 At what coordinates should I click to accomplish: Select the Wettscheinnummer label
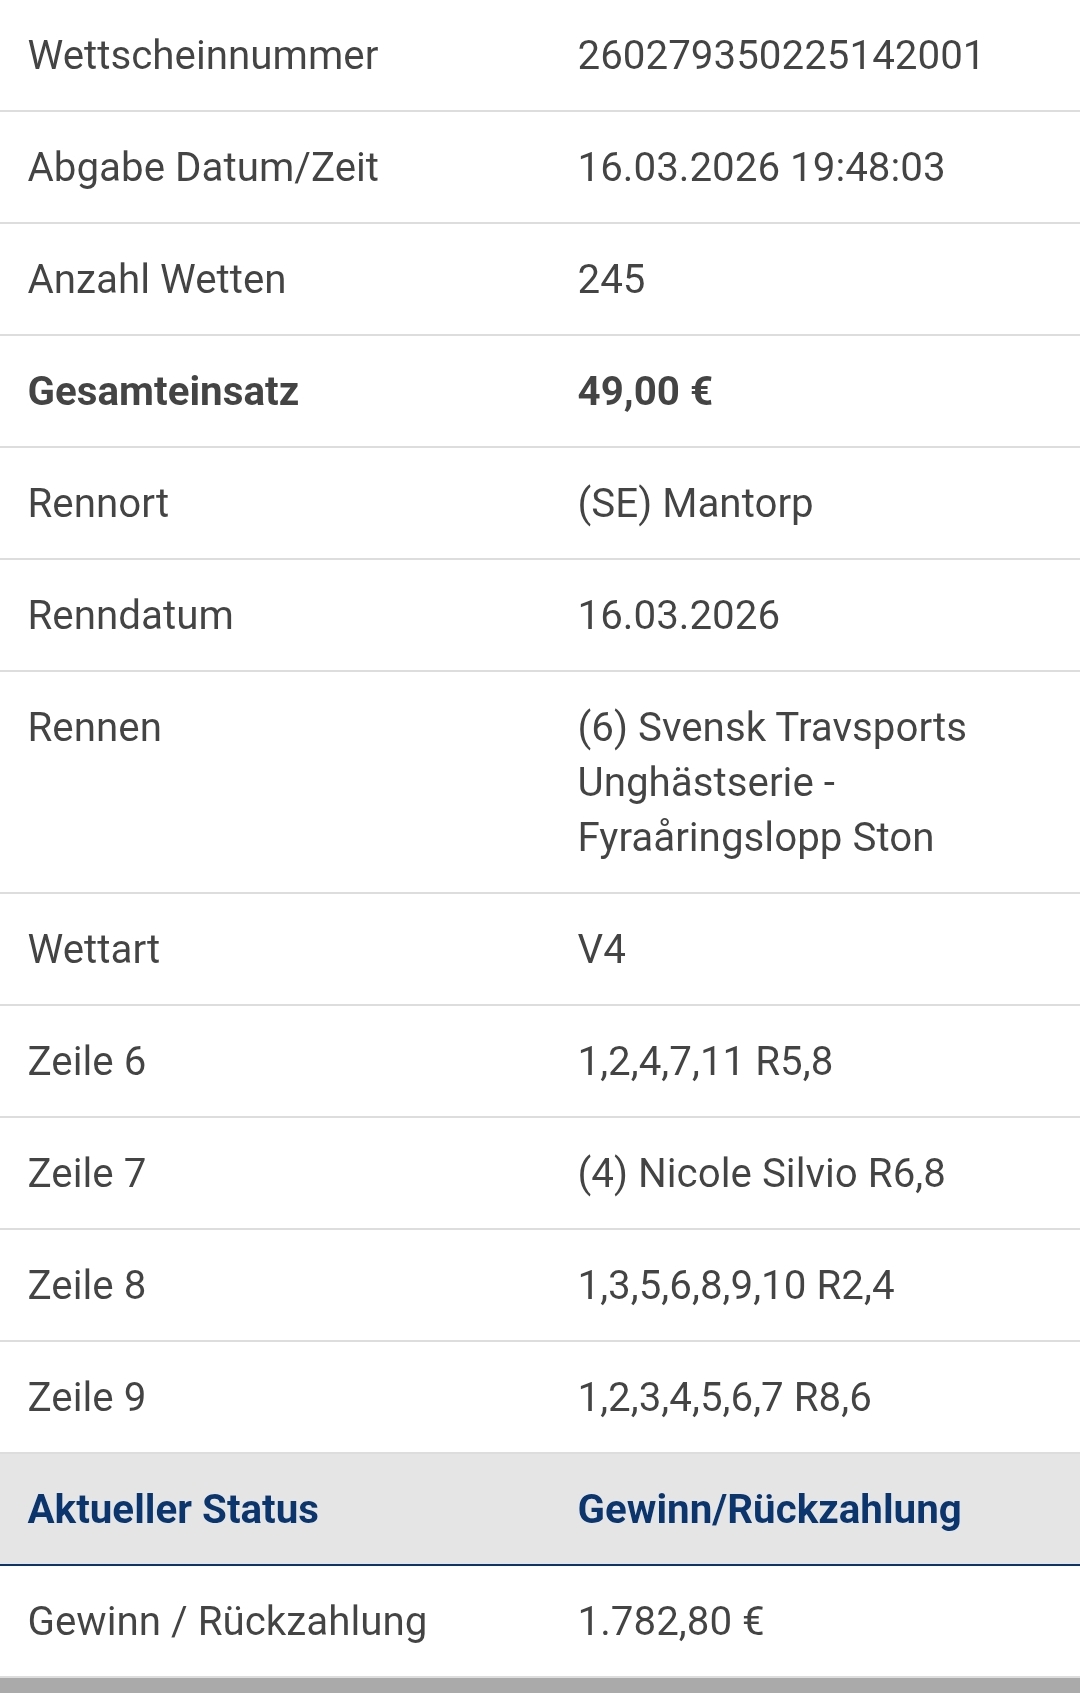[203, 55]
